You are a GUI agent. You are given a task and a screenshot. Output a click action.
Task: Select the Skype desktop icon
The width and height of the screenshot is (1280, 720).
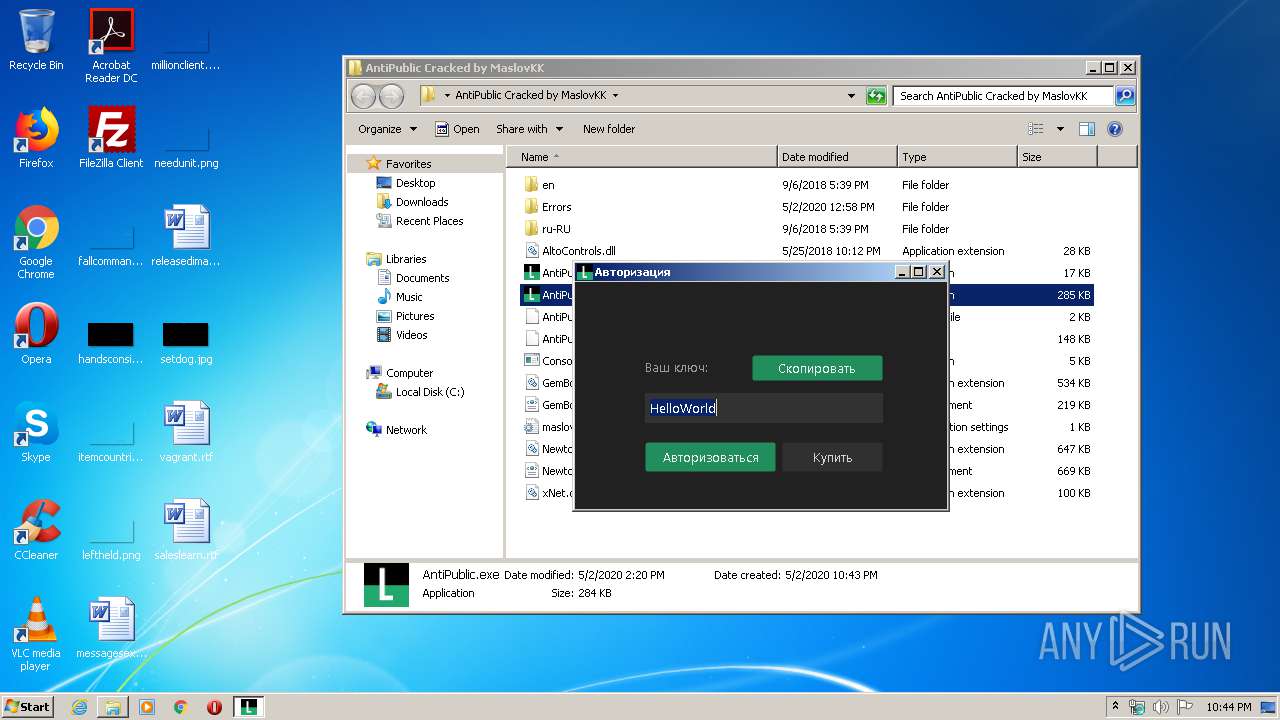(x=36, y=432)
